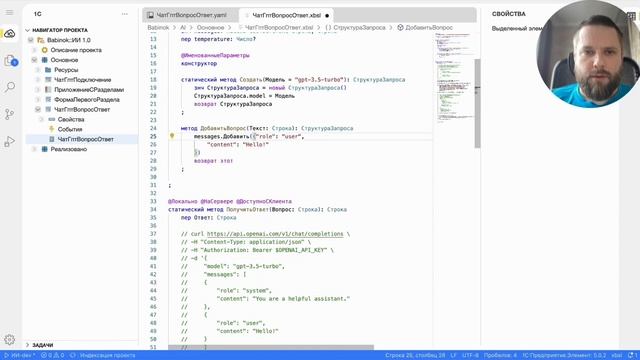Click the СВОЙСТВА panel header
This screenshot has width=640, height=360.
point(509,14)
